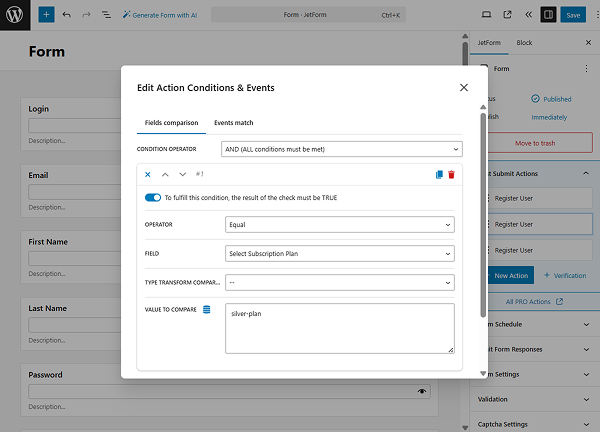
Task: Click the Save button
Action: 573,15
